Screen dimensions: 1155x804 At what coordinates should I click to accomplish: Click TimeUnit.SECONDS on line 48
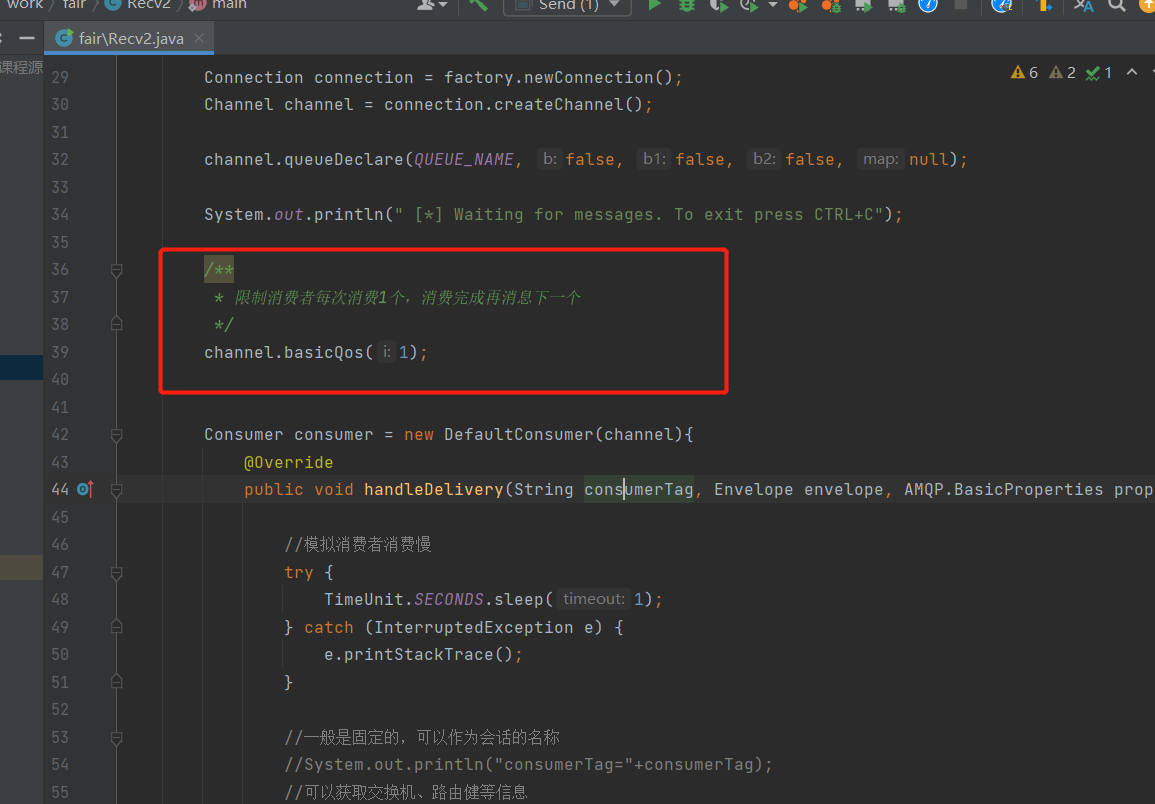point(404,599)
